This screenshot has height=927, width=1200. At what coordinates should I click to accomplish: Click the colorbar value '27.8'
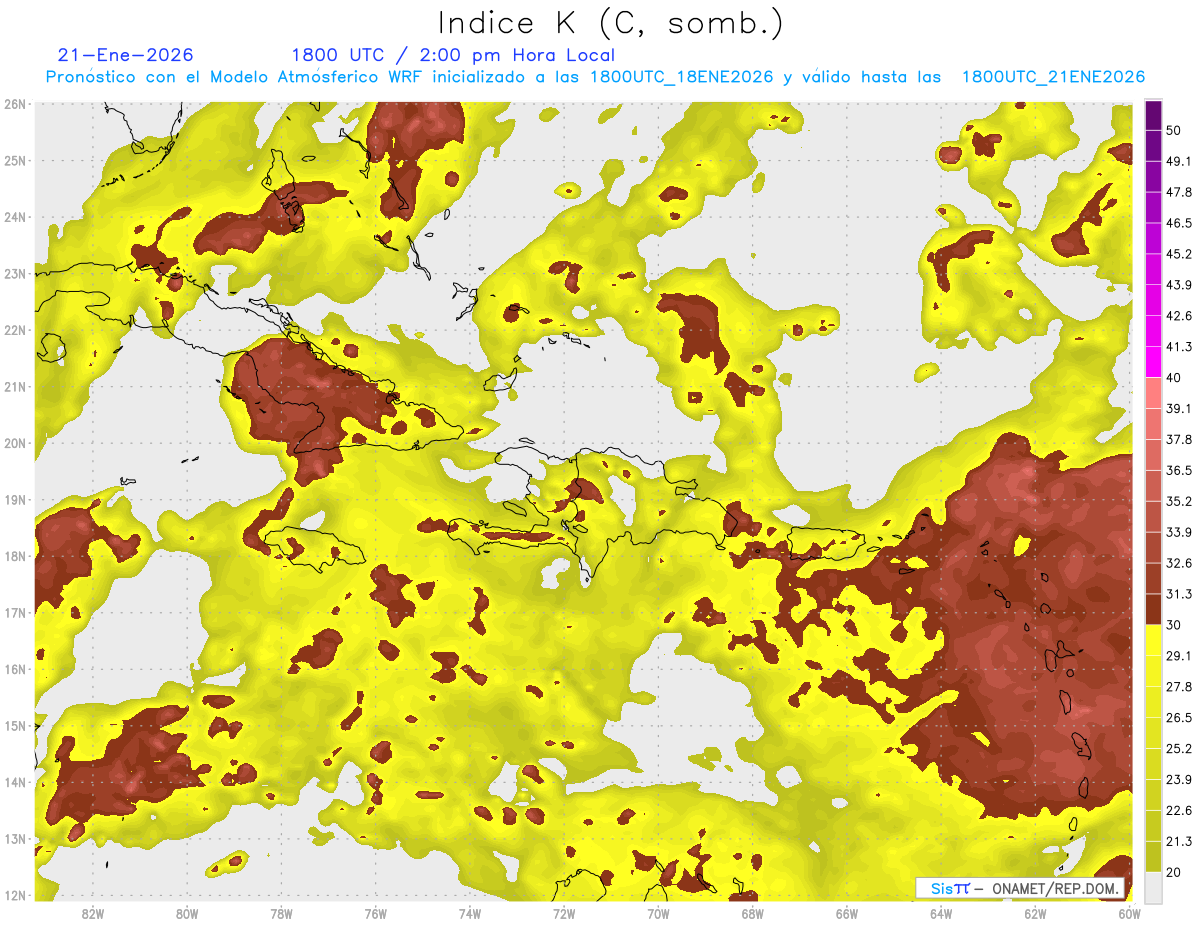click(1179, 686)
